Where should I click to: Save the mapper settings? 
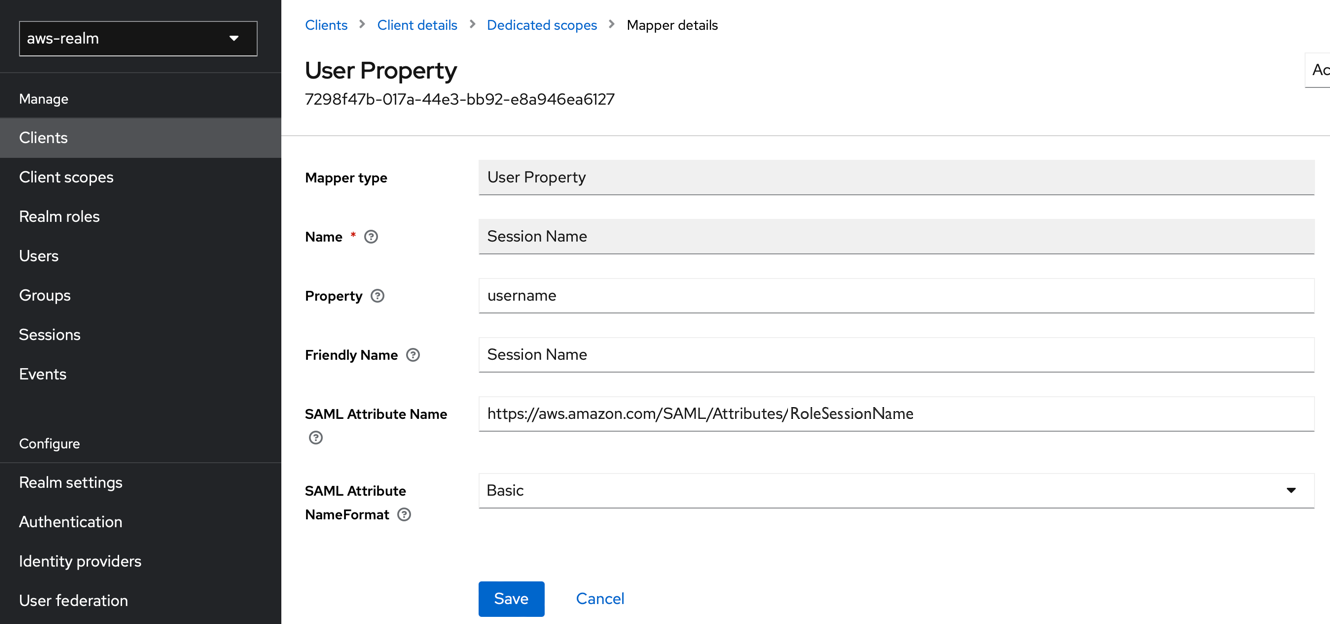(511, 599)
